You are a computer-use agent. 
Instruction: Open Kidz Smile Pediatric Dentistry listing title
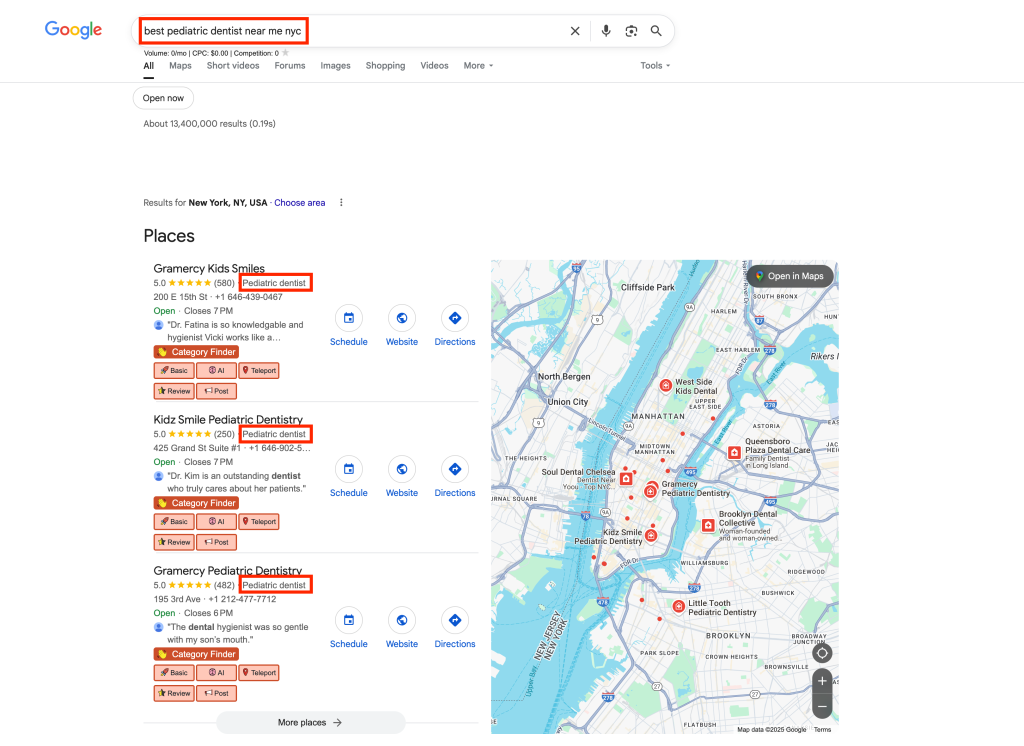(x=228, y=419)
